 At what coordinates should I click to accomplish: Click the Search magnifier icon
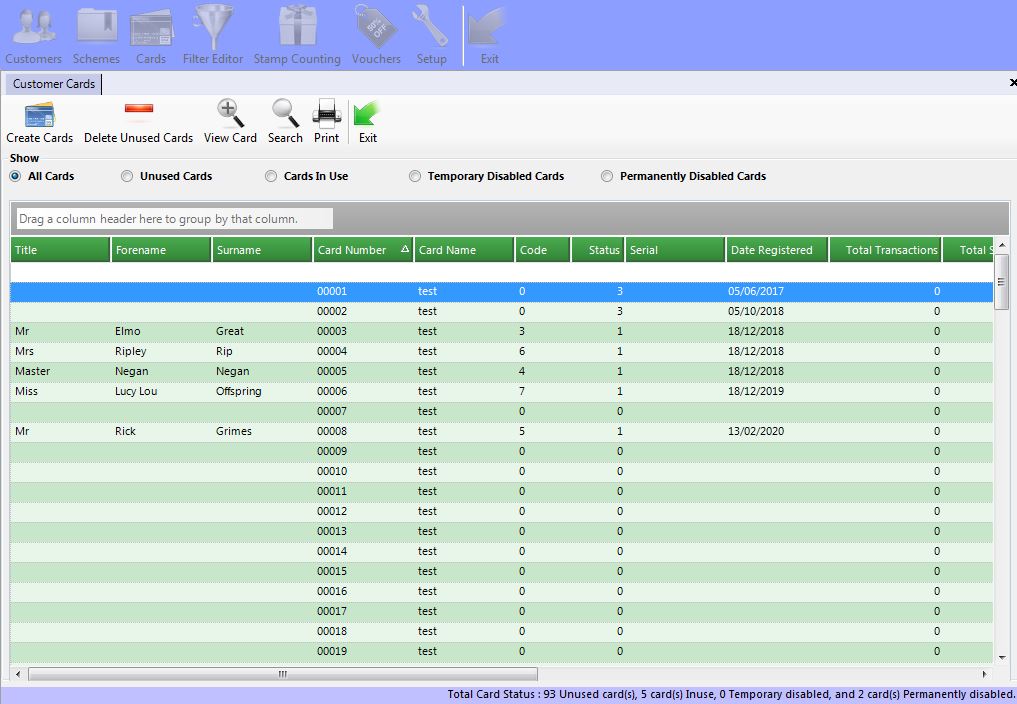(285, 114)
